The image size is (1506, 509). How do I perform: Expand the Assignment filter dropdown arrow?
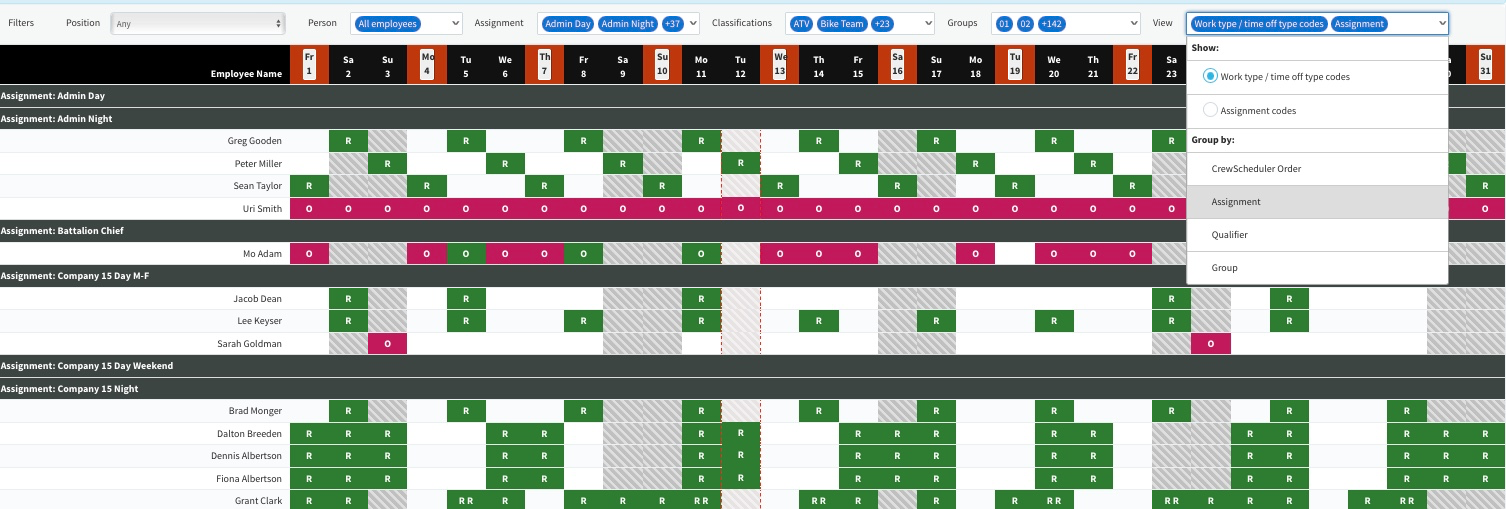tap(691, 23)
